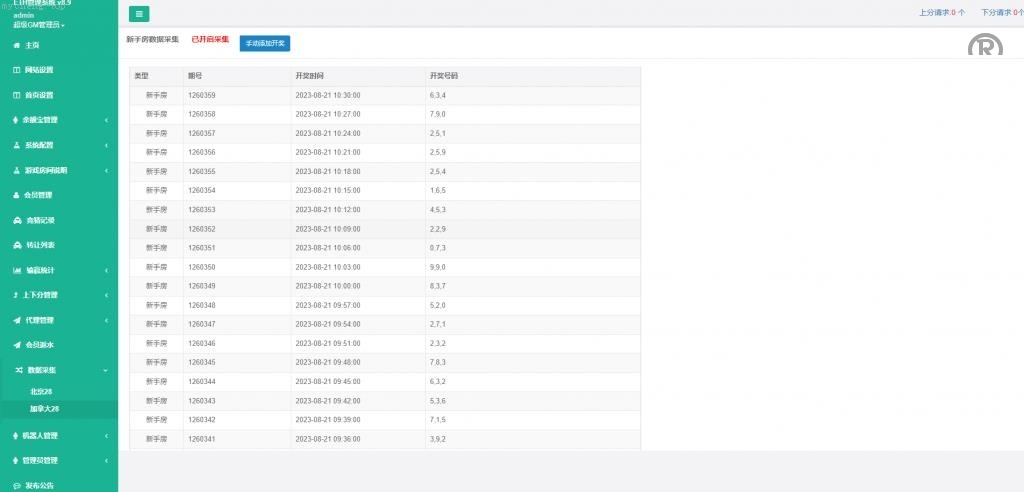Collapse the 数据采集 section arrow

[106, 370]
